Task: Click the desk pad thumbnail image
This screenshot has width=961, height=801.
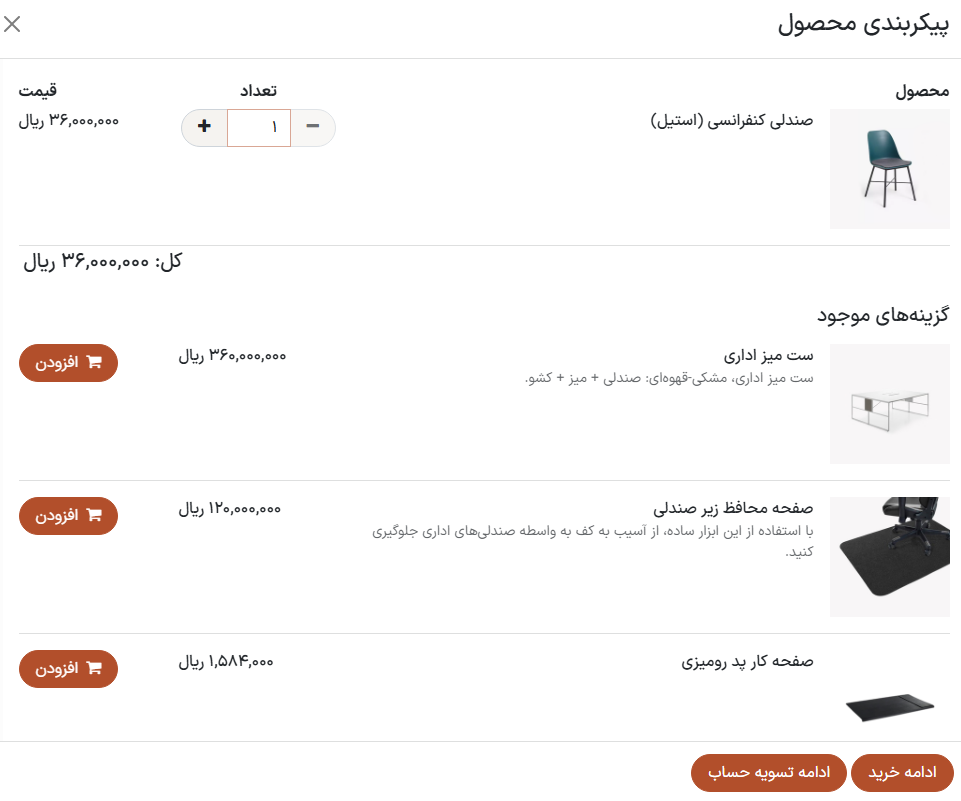Action: click(889, 706)
